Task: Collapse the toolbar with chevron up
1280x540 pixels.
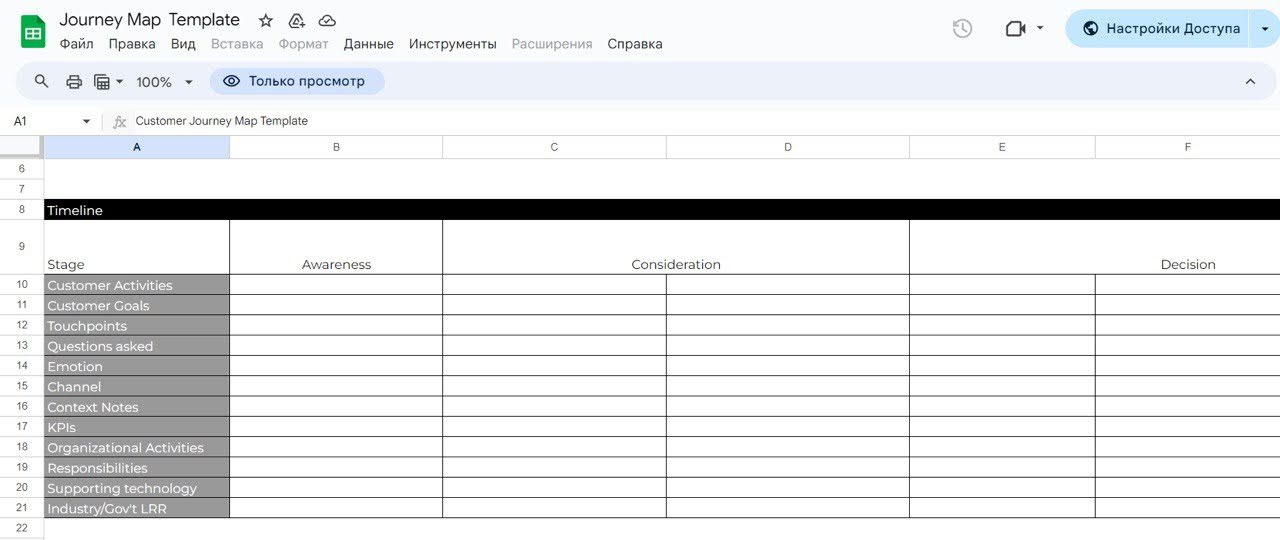Action: coord(1250,81)
